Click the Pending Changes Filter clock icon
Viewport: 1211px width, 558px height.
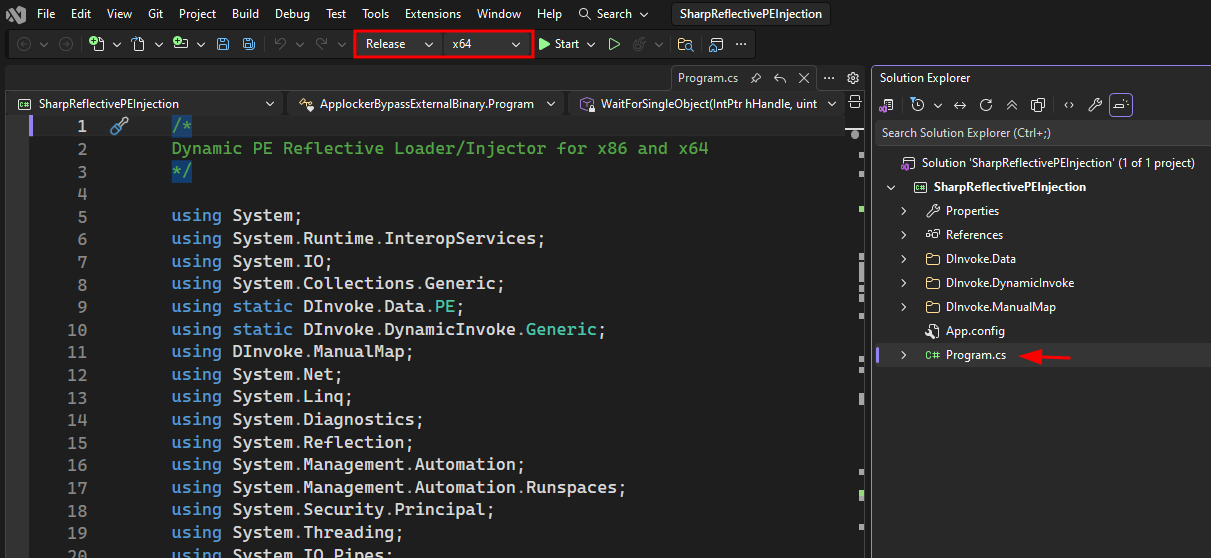[918, 105]
